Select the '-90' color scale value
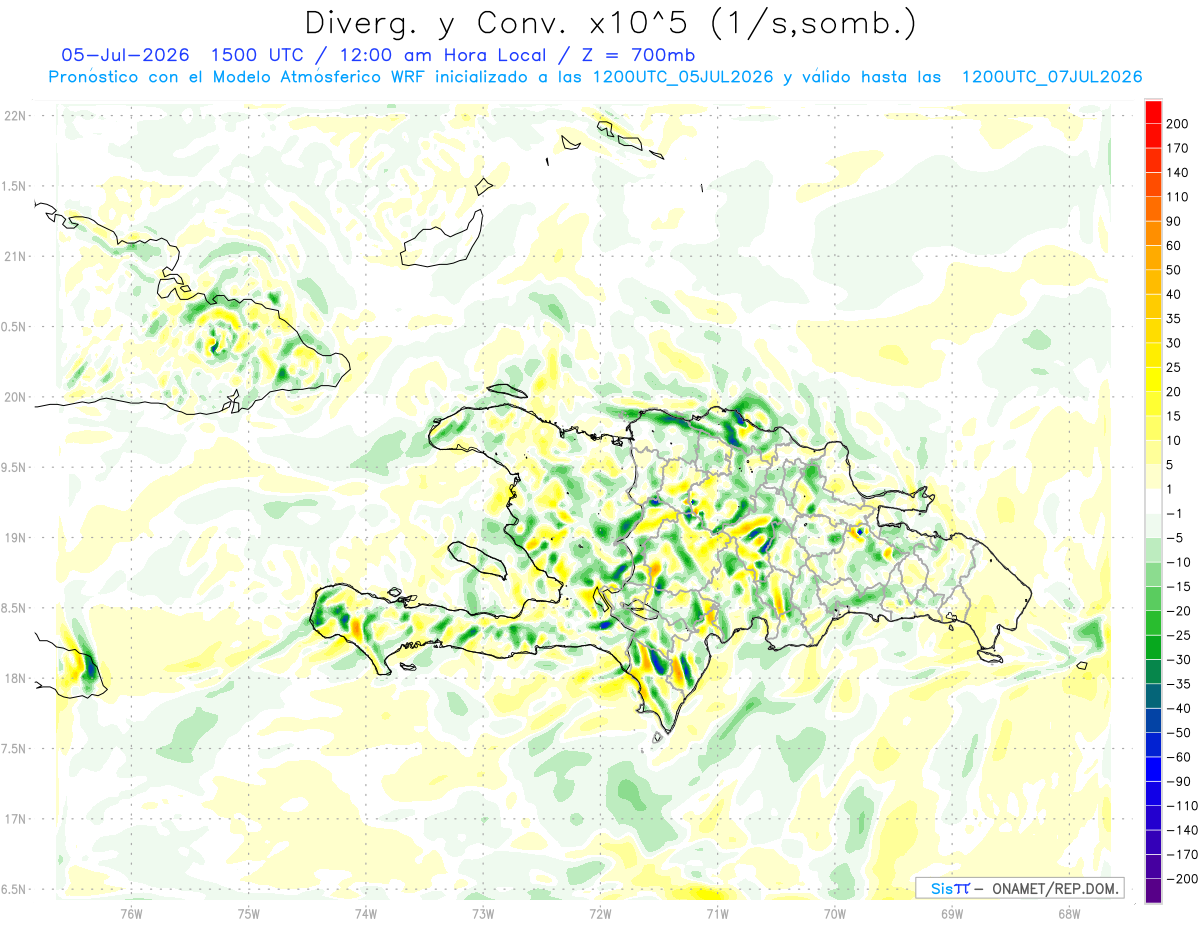Viewport: 1200px width, 927px height. coord(1179,781)
